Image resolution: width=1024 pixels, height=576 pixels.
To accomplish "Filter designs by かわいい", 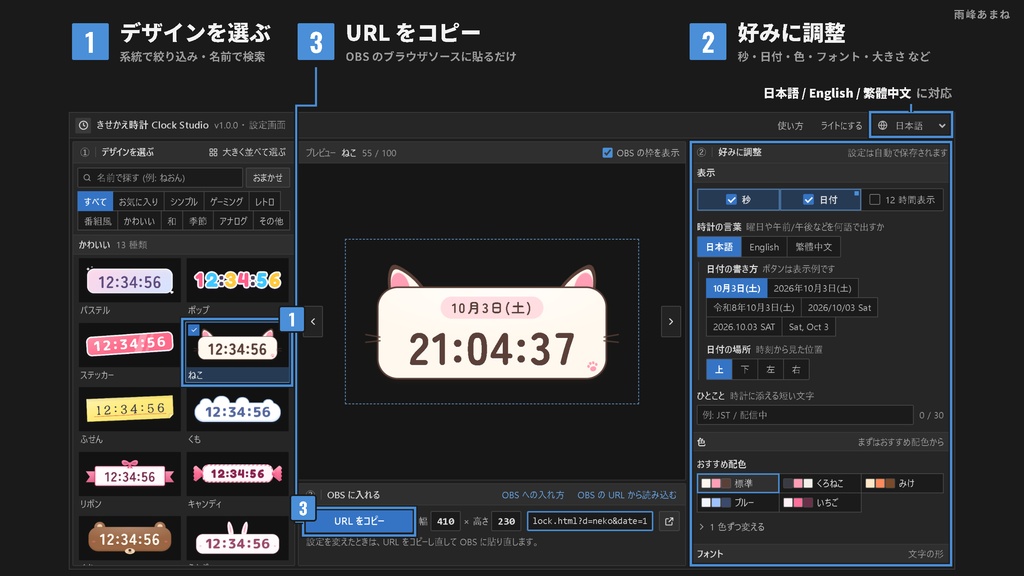I will tap(139, 221).
